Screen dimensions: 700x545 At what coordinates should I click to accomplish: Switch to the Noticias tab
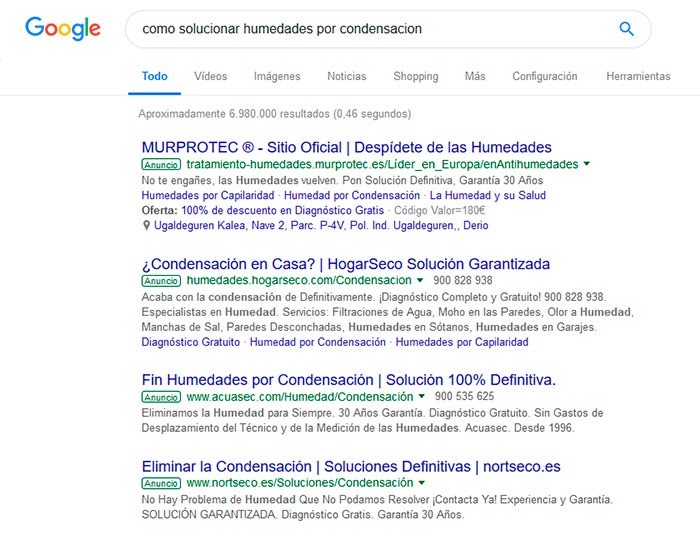(346, 76)
